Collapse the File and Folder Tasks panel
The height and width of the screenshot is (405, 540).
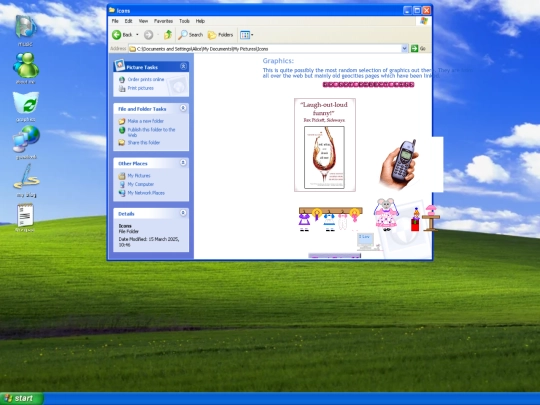[x=183, y=108]
